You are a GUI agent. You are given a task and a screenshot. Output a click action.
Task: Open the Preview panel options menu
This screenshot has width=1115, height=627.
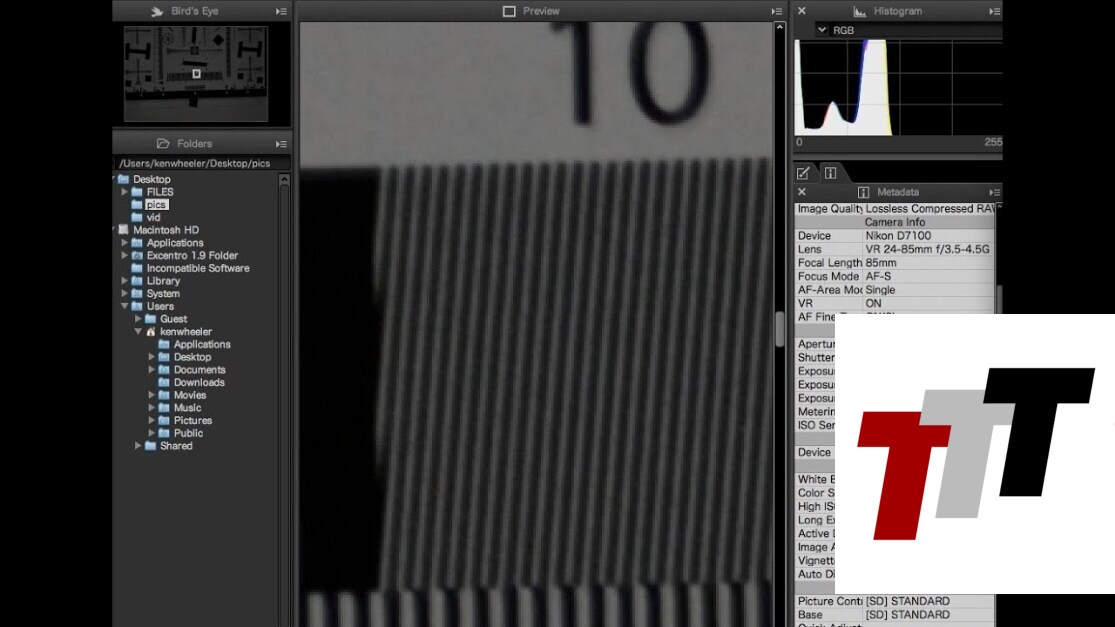click(x=777, y=11)
